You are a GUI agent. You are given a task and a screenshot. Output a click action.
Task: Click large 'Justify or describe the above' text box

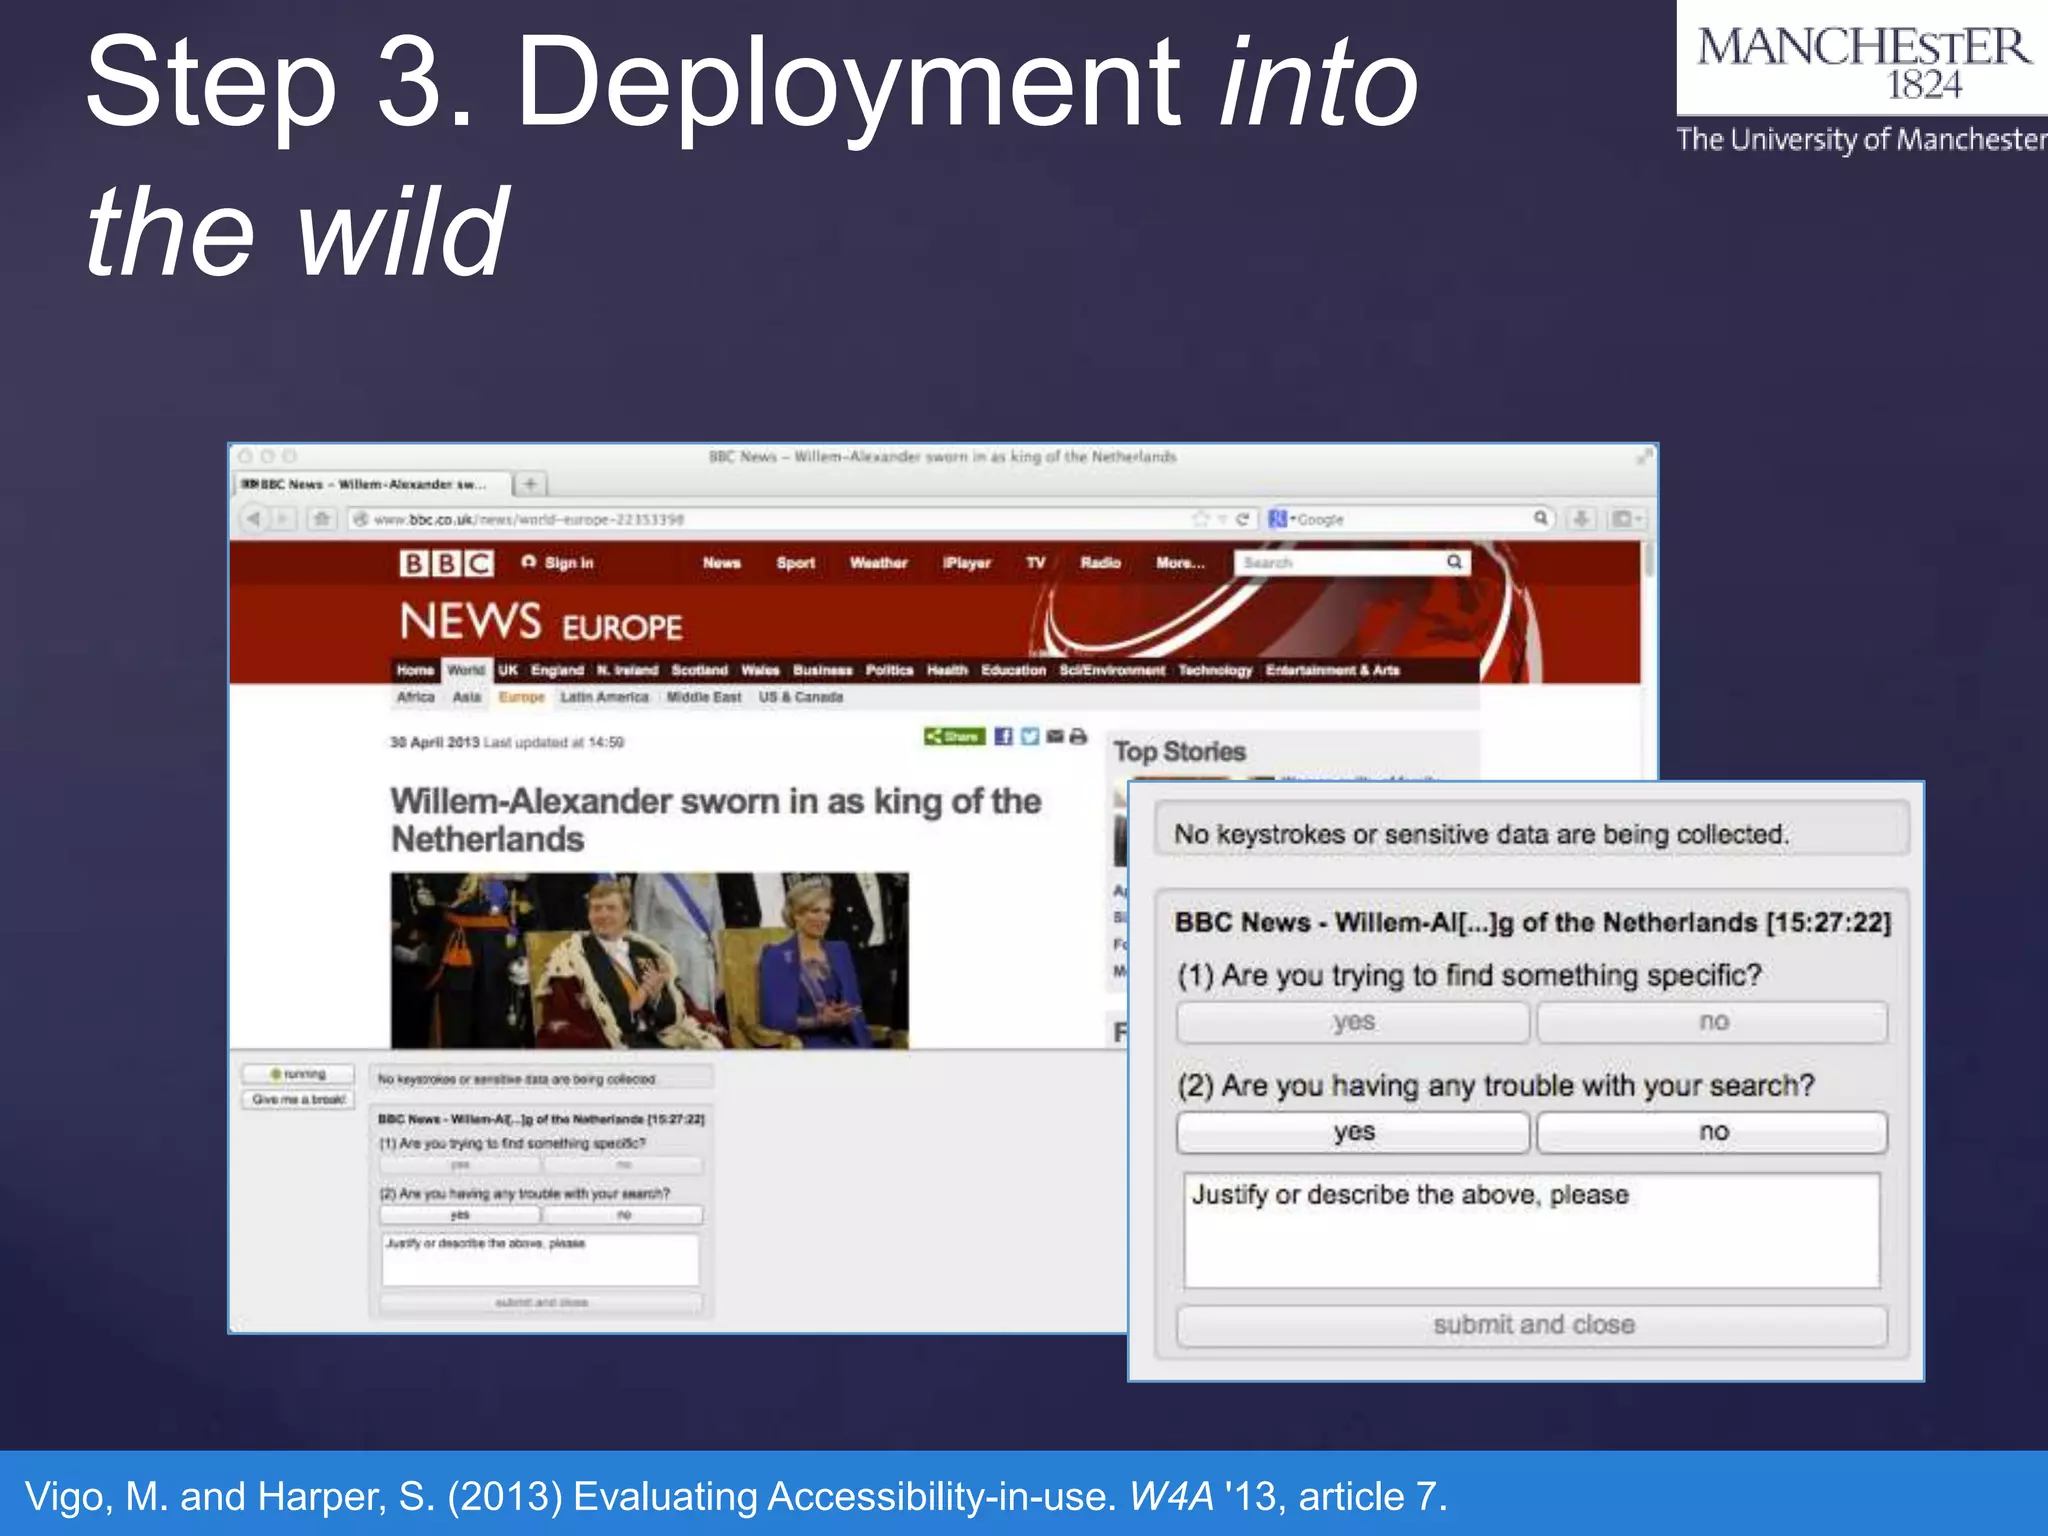click(1531, 1230)
